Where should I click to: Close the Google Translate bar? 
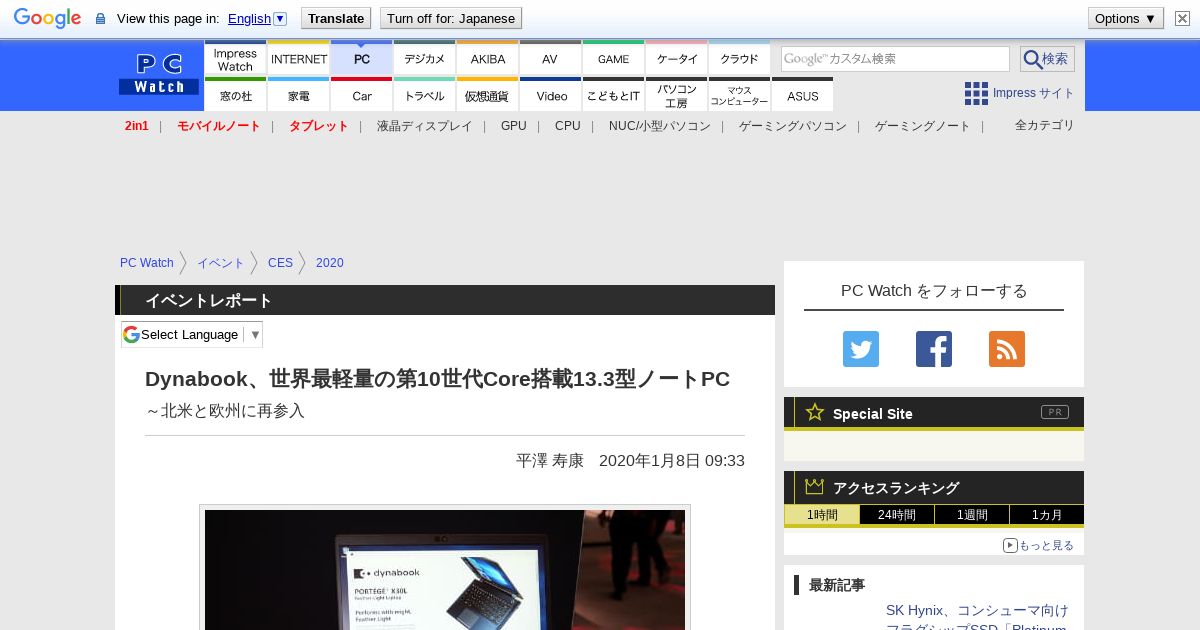tap(1182, 18)
